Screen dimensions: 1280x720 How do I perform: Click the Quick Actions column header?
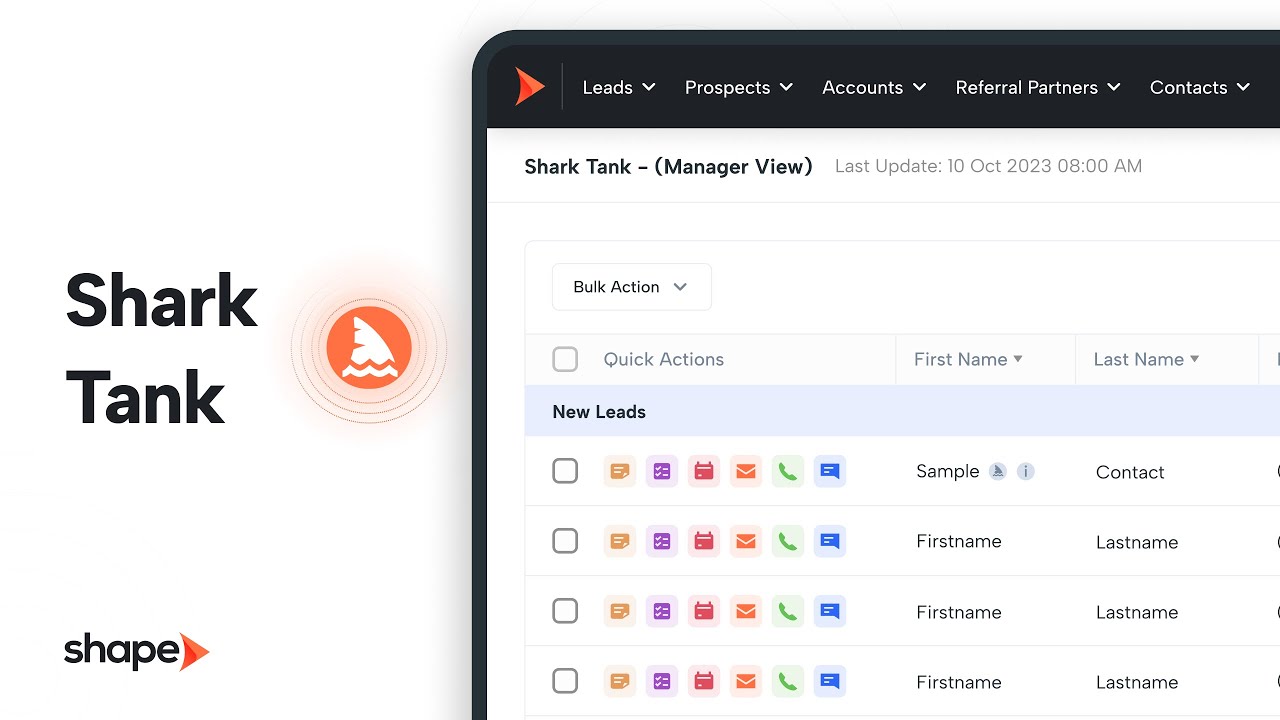point(663,359)
